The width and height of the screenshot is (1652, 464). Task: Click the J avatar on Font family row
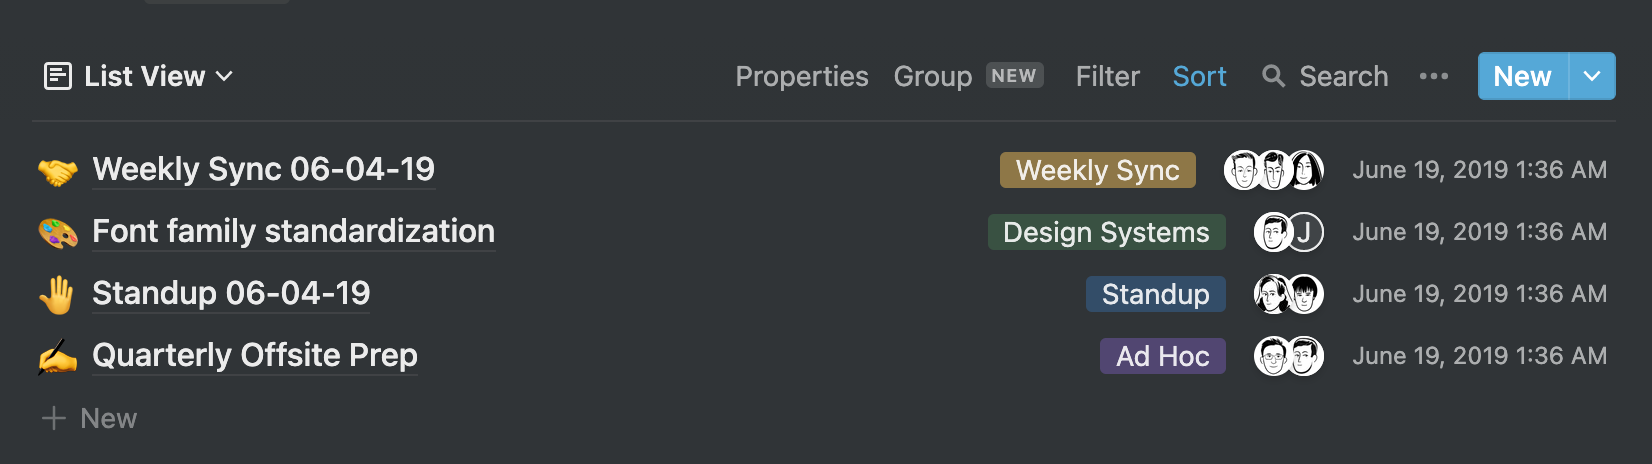click(1305, 232)
